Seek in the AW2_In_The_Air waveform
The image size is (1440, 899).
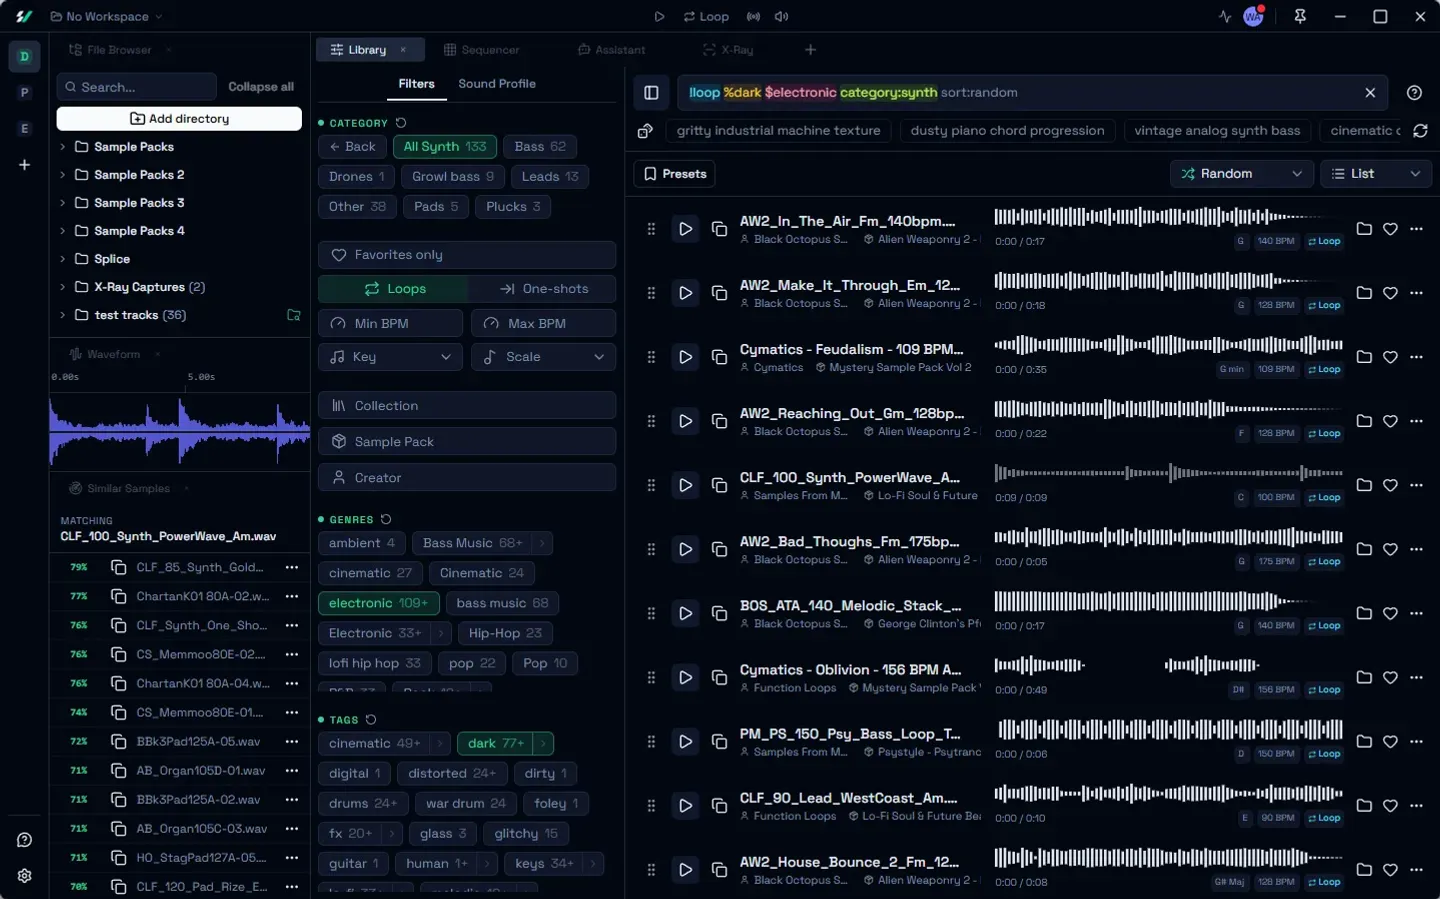[x=1168, y=216]
